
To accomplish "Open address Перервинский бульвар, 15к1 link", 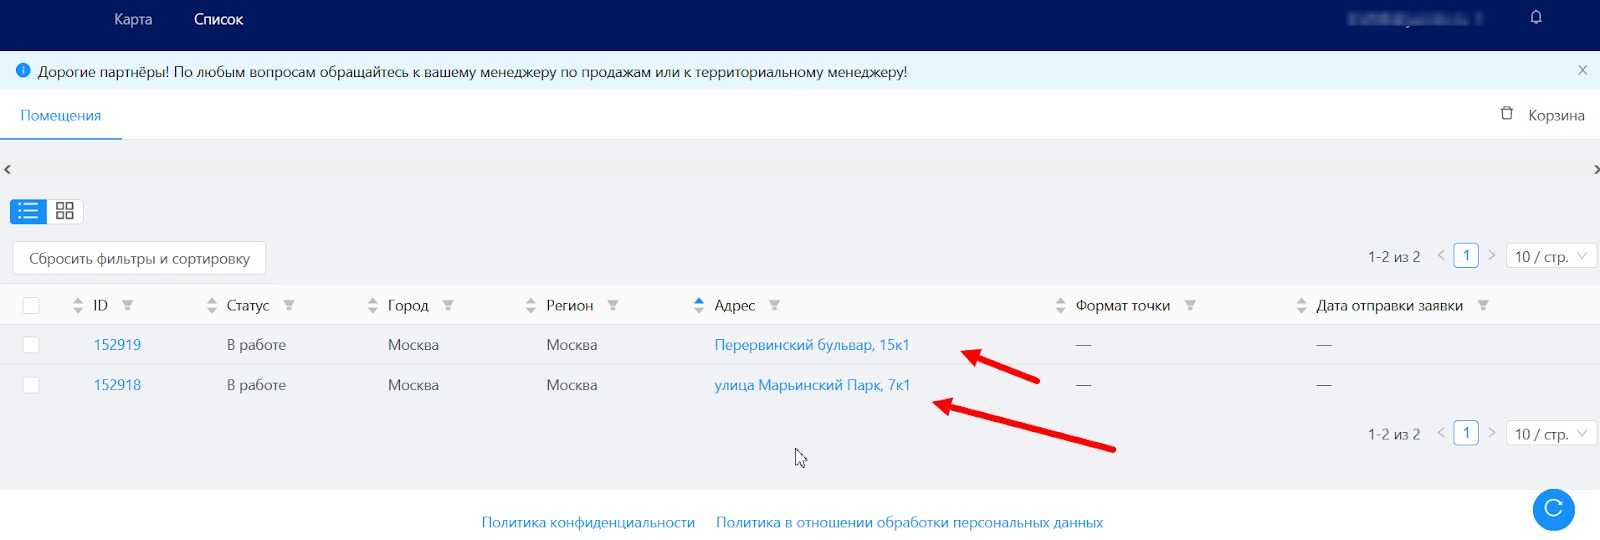I will 811,345.
